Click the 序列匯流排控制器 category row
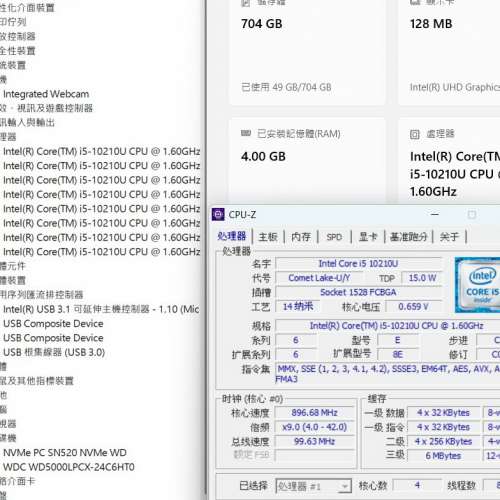 pyautogui.click(x=42, y=295)
